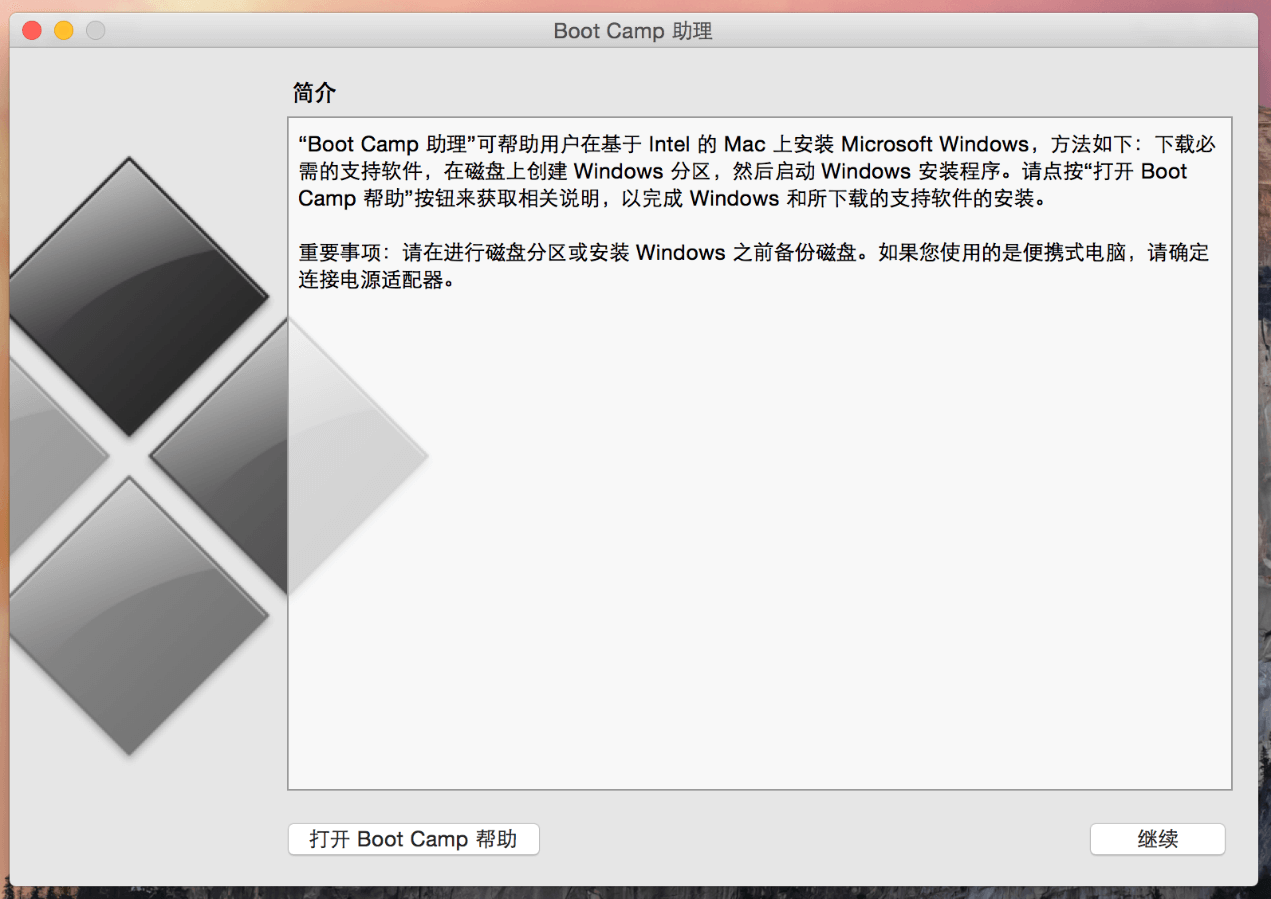
Task: Click the desktop wallpaper below the window
Action: pyautogui.click(x=640, y=892)
